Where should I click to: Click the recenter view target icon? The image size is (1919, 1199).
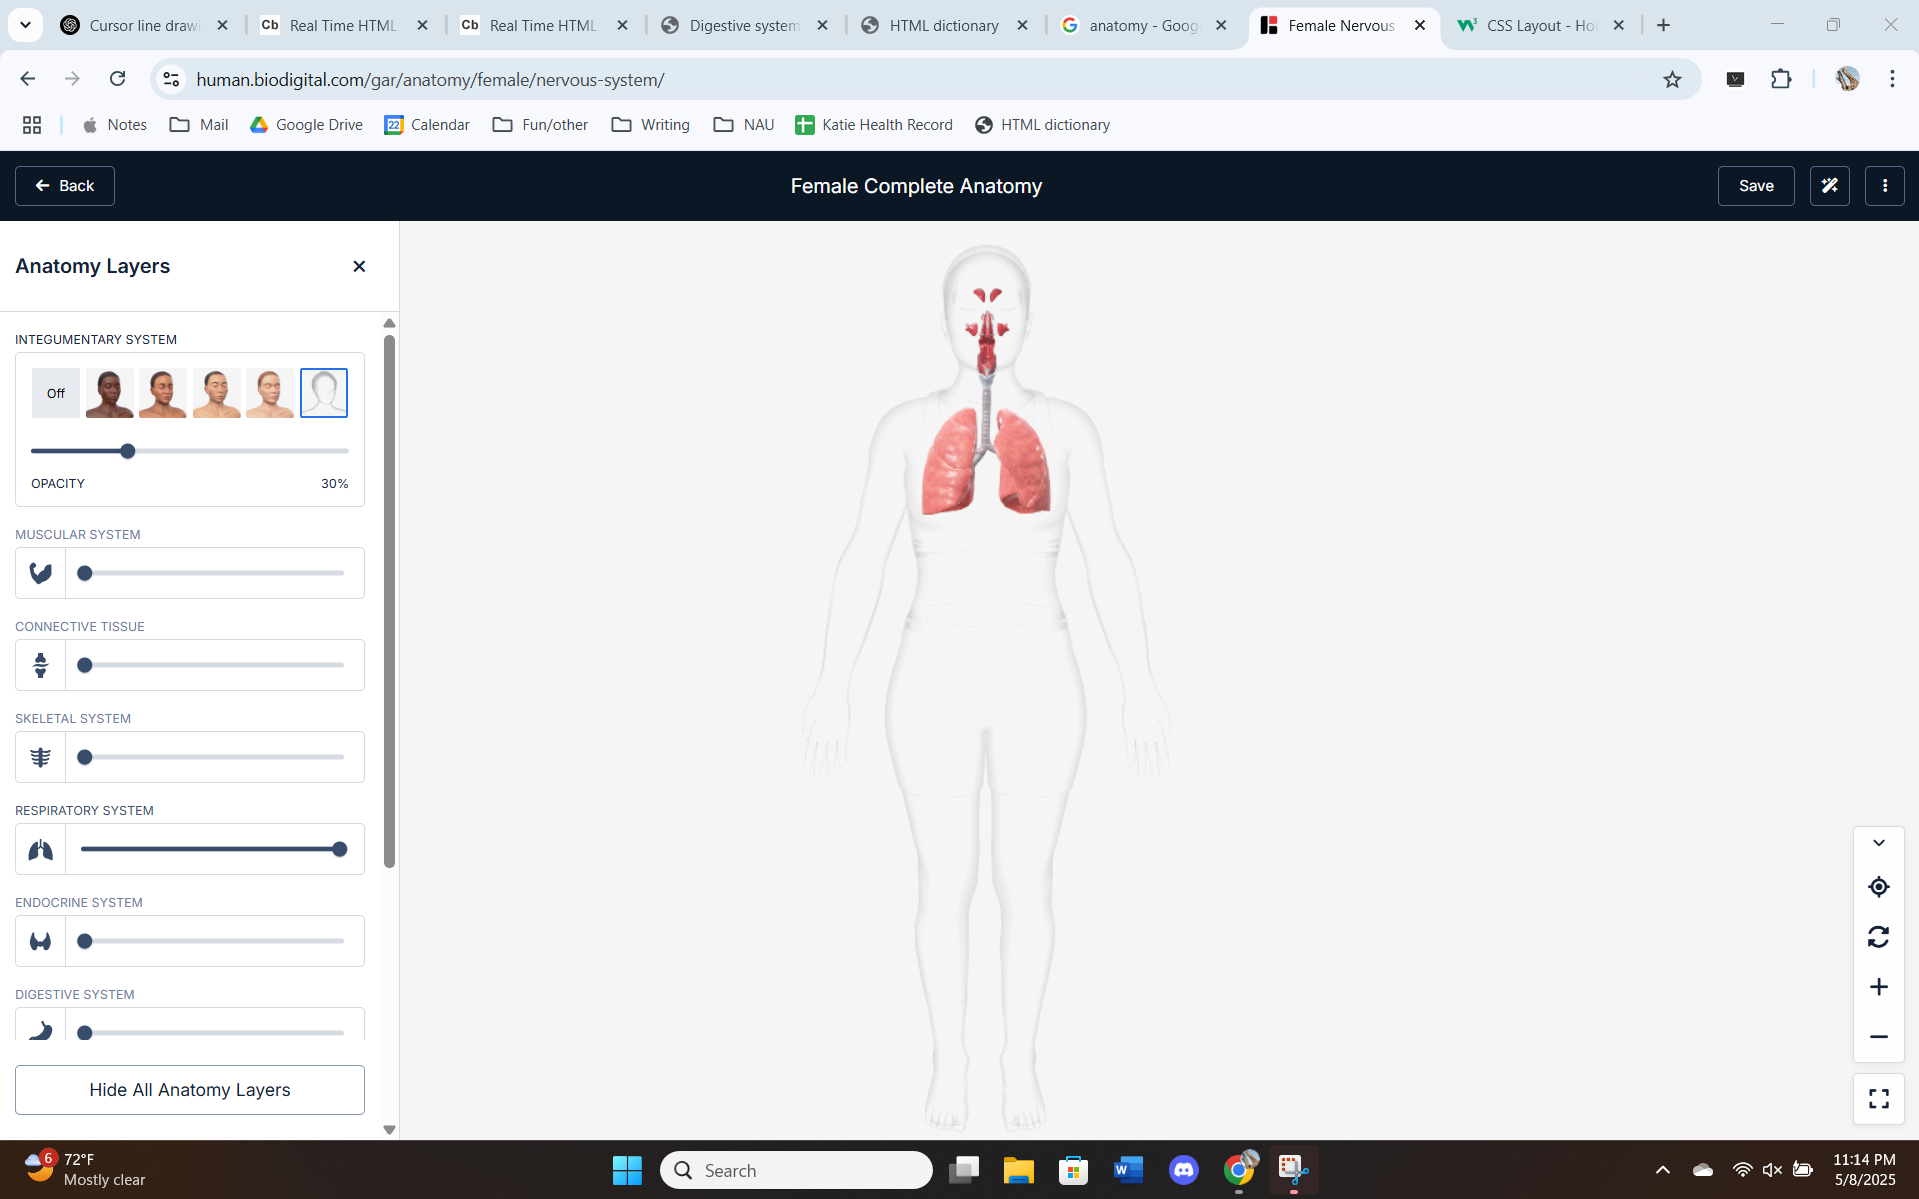tap(1878, 887)
